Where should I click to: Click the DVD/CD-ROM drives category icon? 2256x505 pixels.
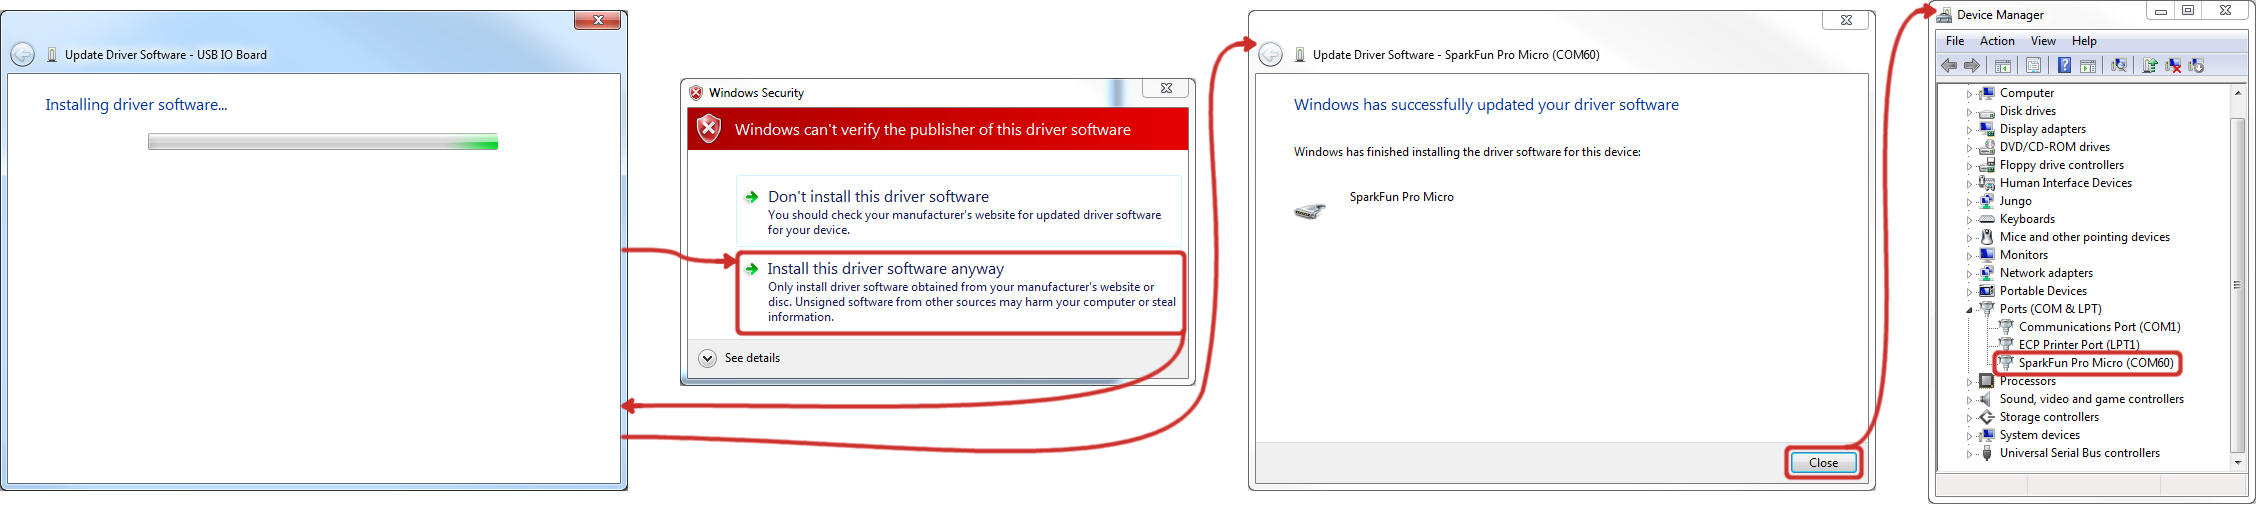point(1987,147)
